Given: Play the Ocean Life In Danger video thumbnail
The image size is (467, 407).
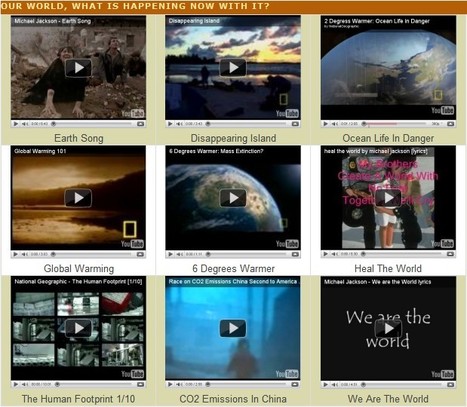Looking at the screenshot, I should coord(388,67).
